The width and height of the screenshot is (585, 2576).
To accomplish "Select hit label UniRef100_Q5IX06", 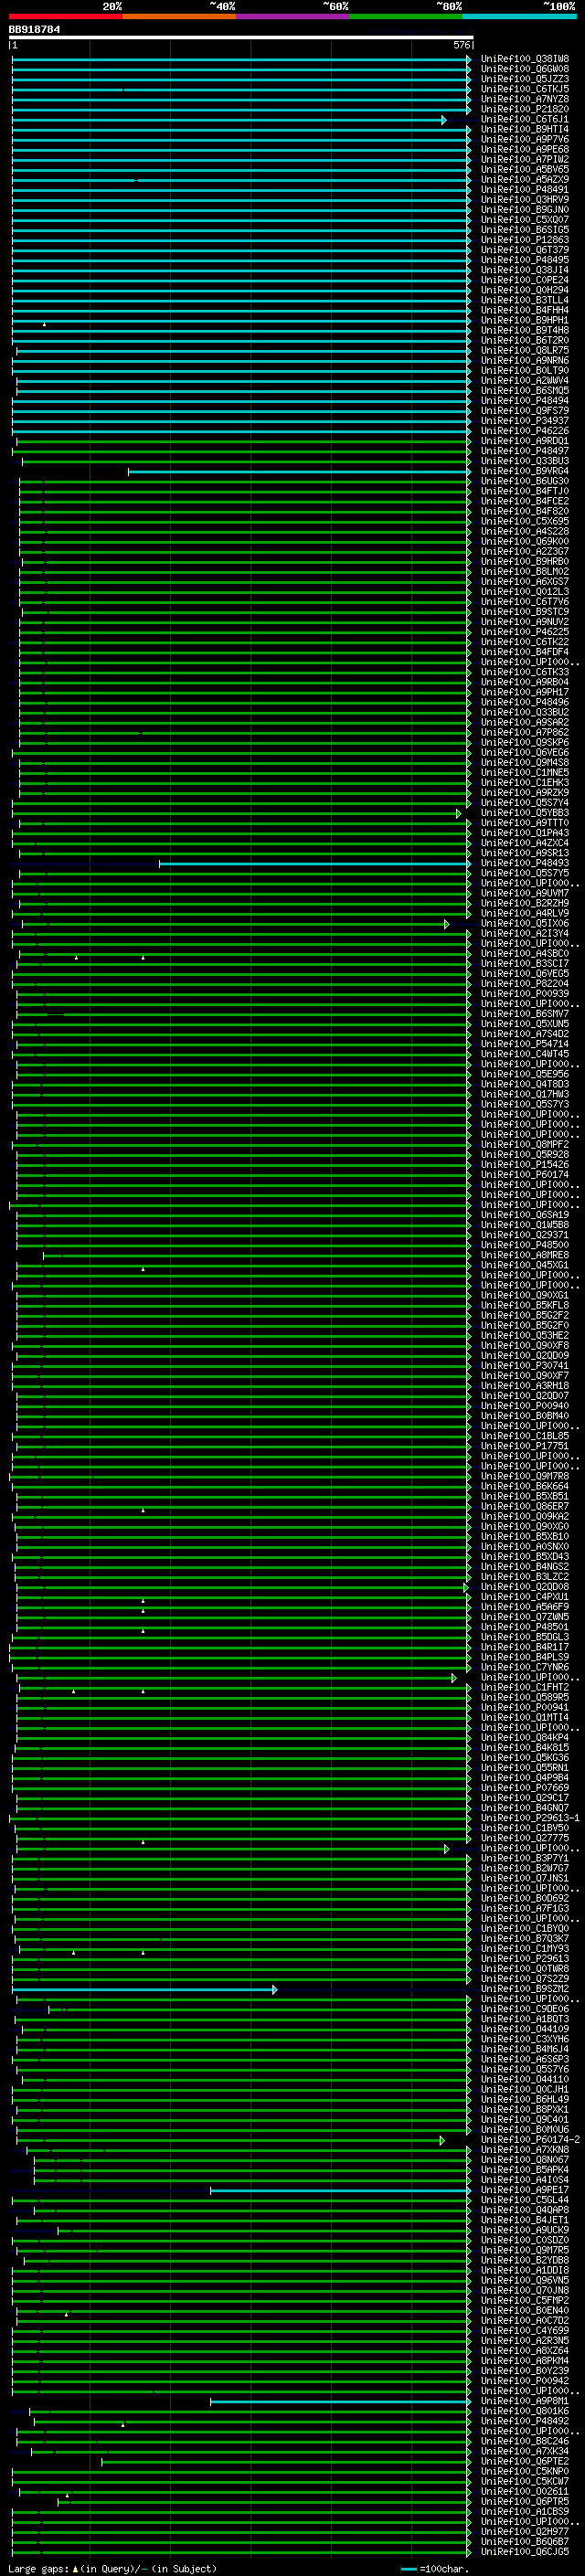I will [525, 924].
